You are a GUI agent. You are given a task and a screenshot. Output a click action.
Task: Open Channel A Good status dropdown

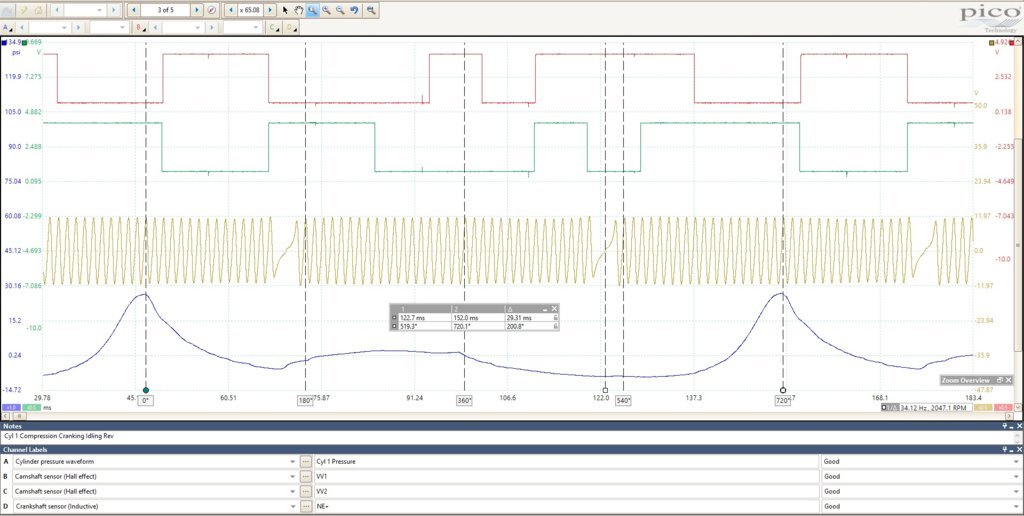(1014, 461)
